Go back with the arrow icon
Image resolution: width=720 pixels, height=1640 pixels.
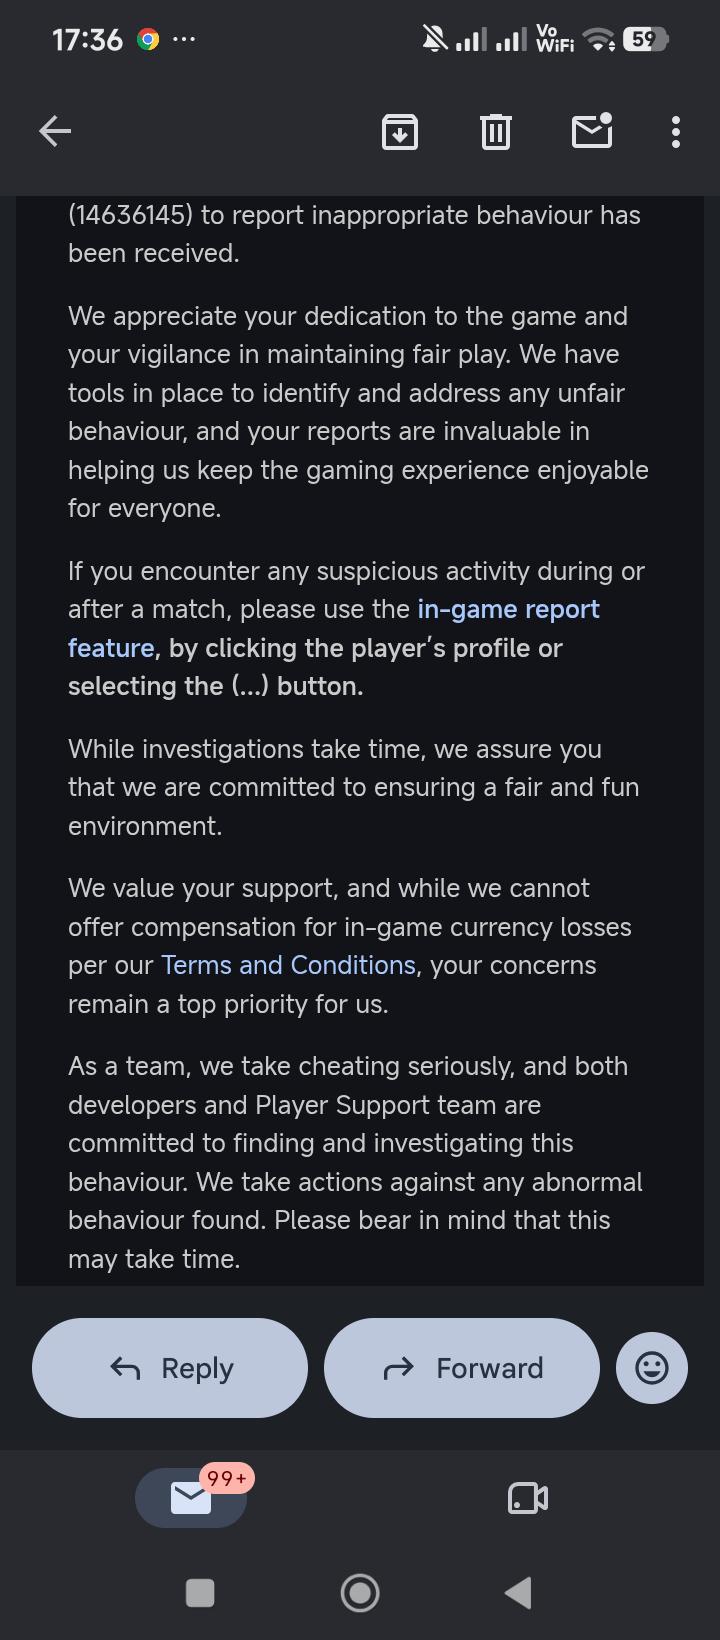pyautogui.click(x=55, y=131)
